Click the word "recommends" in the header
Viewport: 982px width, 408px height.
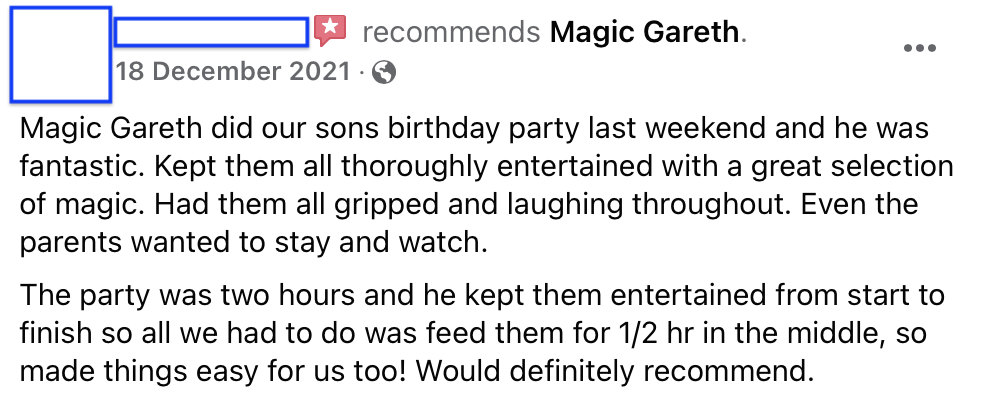(451, 32)
